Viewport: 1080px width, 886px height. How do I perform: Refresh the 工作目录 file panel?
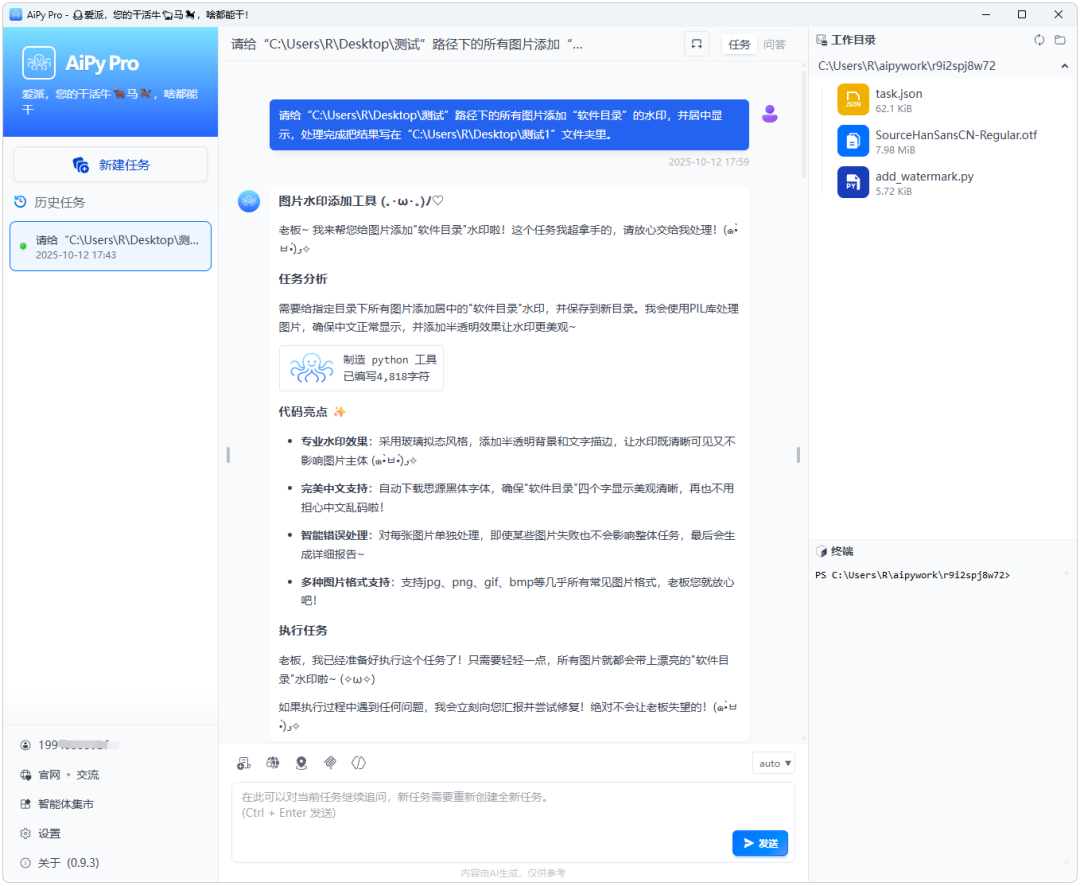pyautogui.click(x=1039, y=40)
